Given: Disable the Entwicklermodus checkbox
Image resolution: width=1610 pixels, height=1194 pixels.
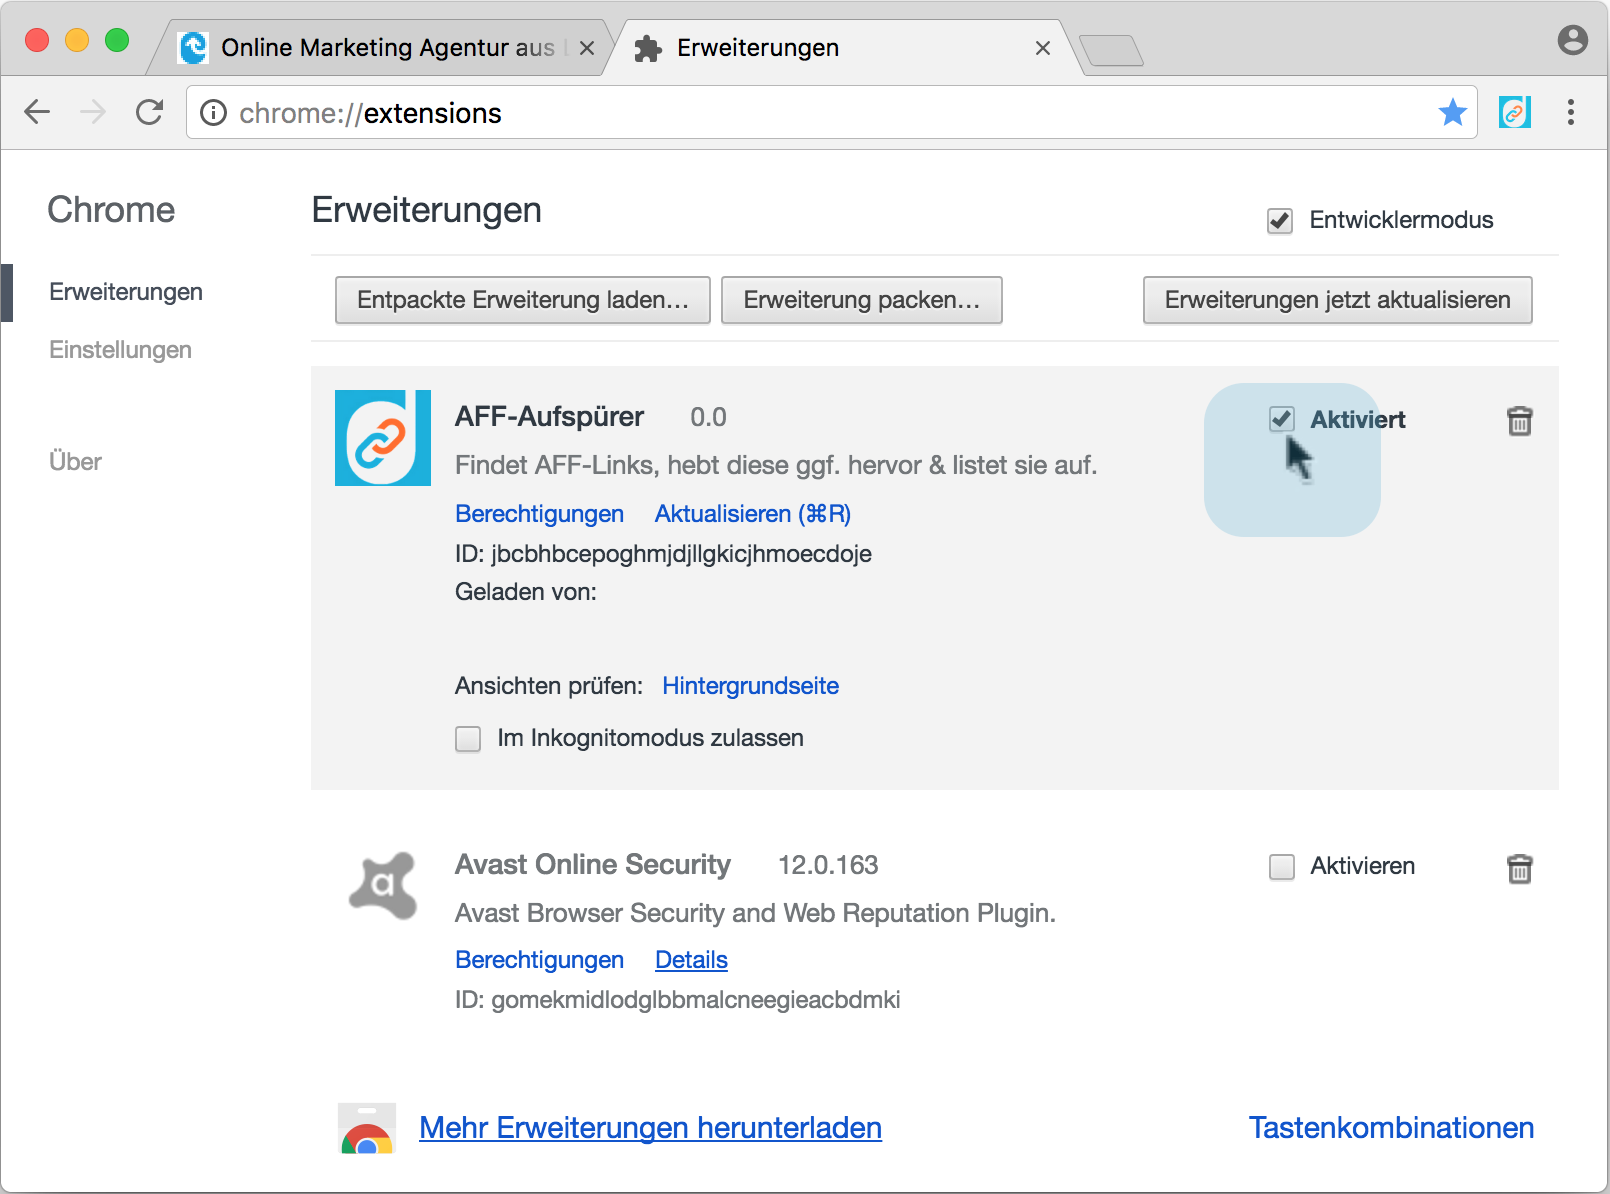Looking at the screenshot, I should pyautogui.click(x=1280, y=221).
